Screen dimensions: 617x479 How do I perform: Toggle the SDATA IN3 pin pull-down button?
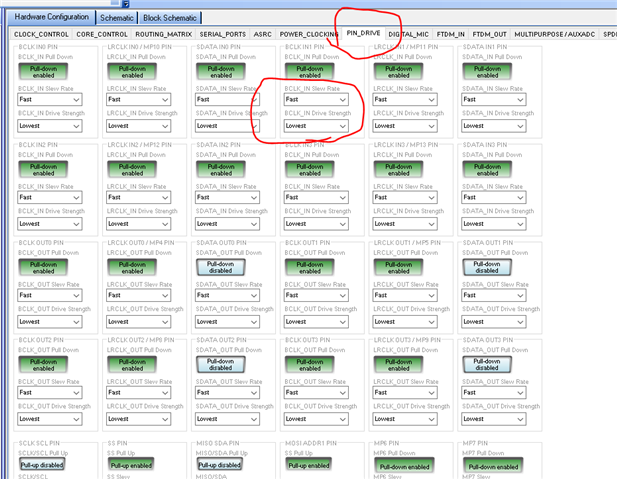click(487, 170)
